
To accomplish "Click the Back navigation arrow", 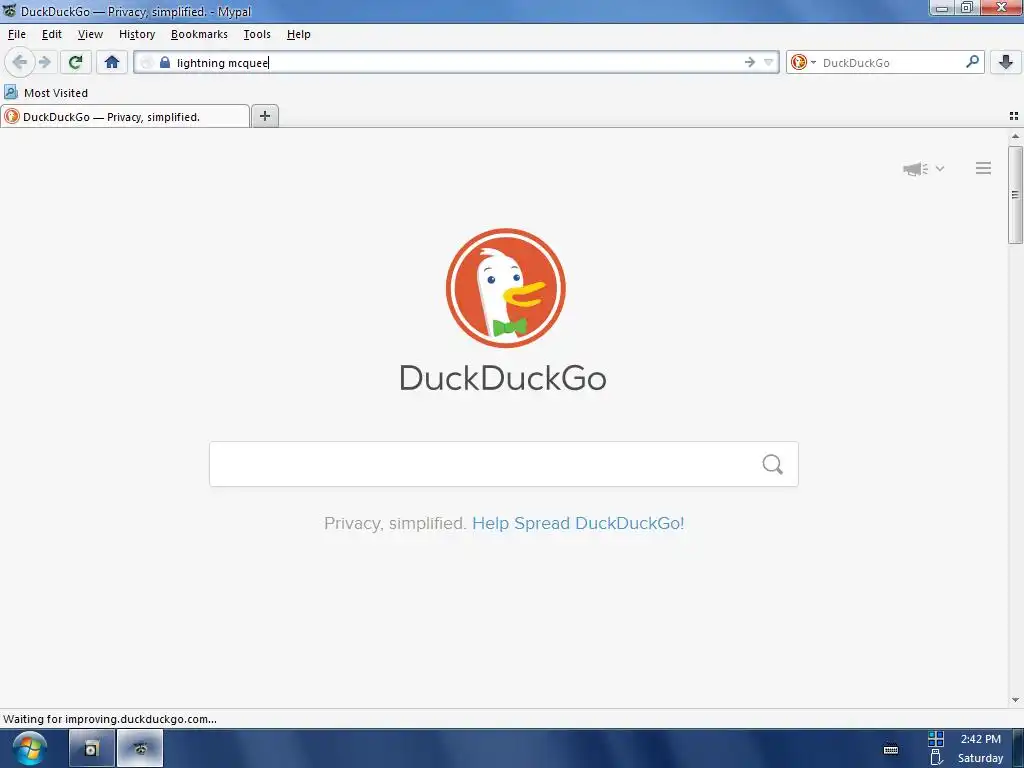I will (20, 62).
